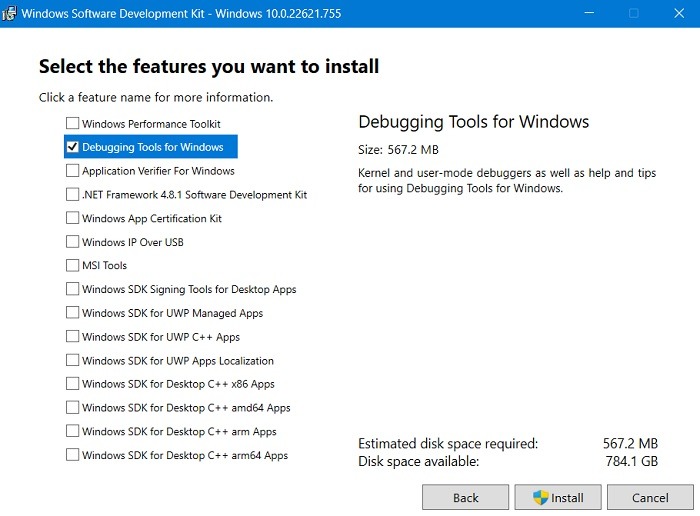Go Back to previous setup page
The height and width of the screenshot is (516, 700).
click(x=465, y=497)
